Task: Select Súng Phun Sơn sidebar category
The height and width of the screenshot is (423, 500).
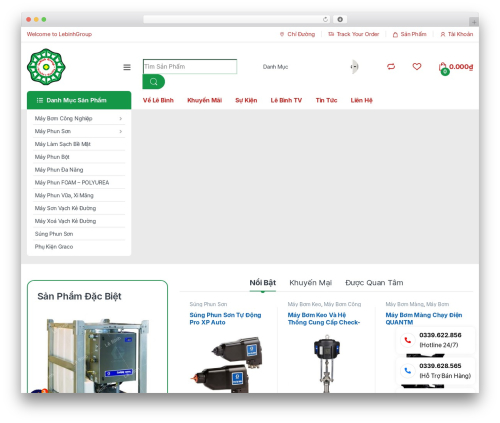Action: point(54,234)
